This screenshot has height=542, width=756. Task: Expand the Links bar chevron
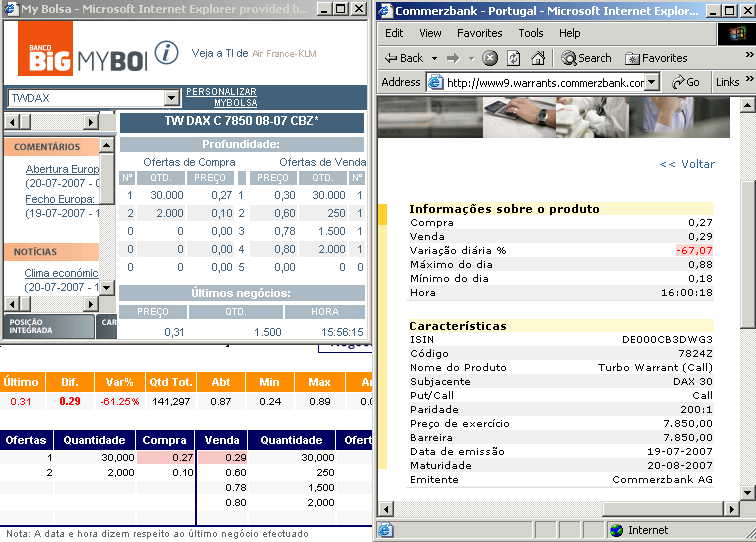(x=749, y=79)
